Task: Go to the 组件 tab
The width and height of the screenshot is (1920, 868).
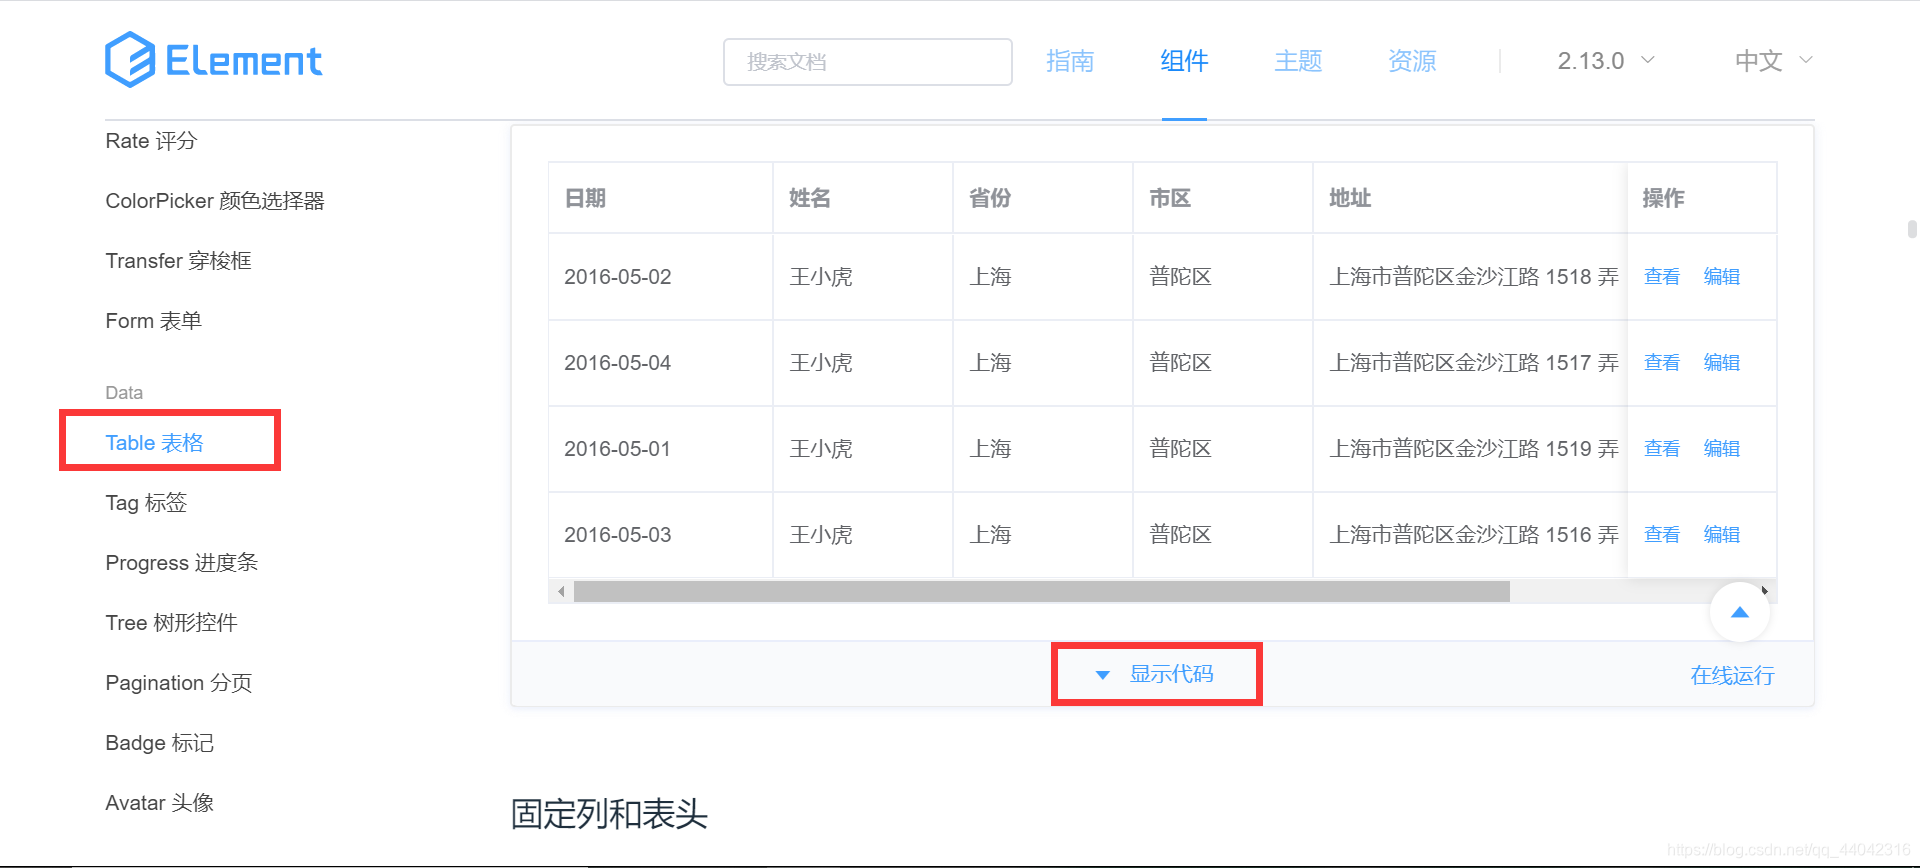Action: [x=1184, y=61]
